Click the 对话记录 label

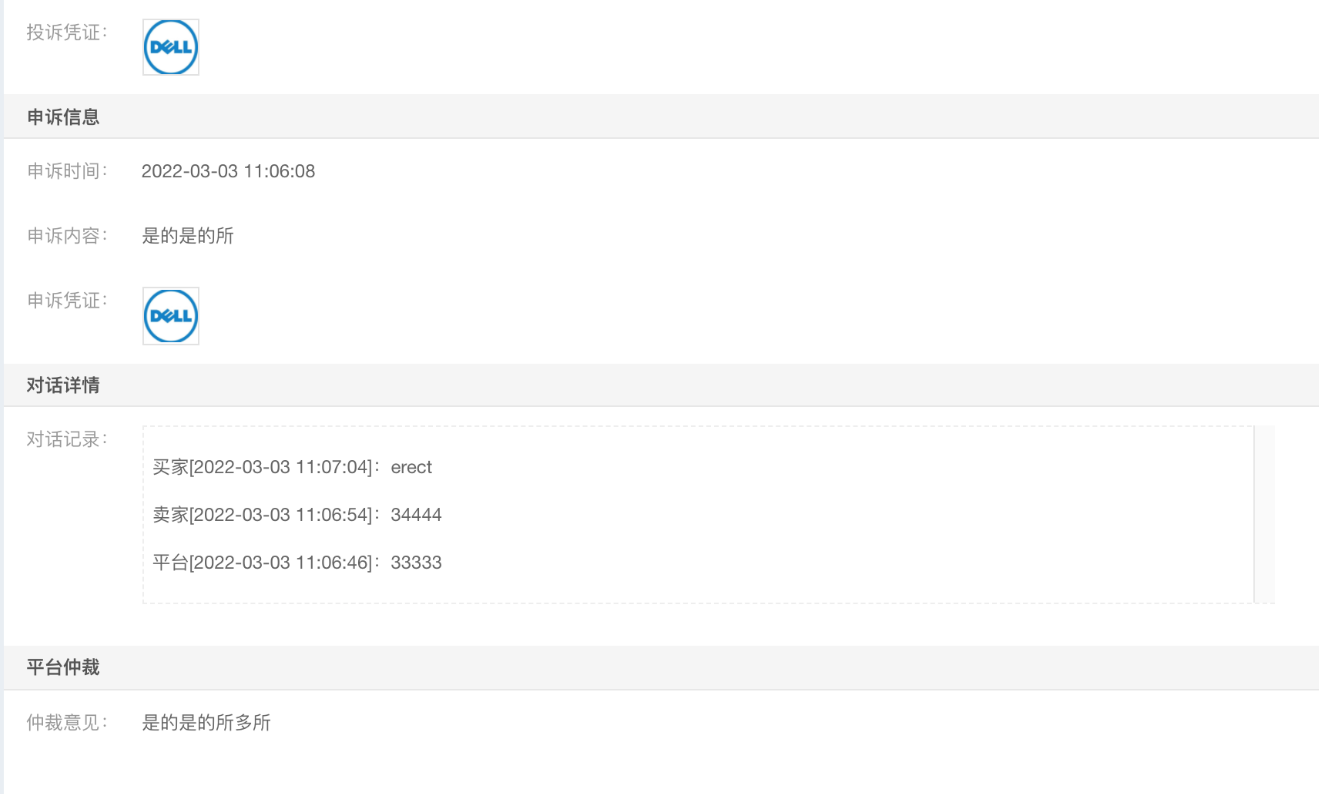point(67,439)
